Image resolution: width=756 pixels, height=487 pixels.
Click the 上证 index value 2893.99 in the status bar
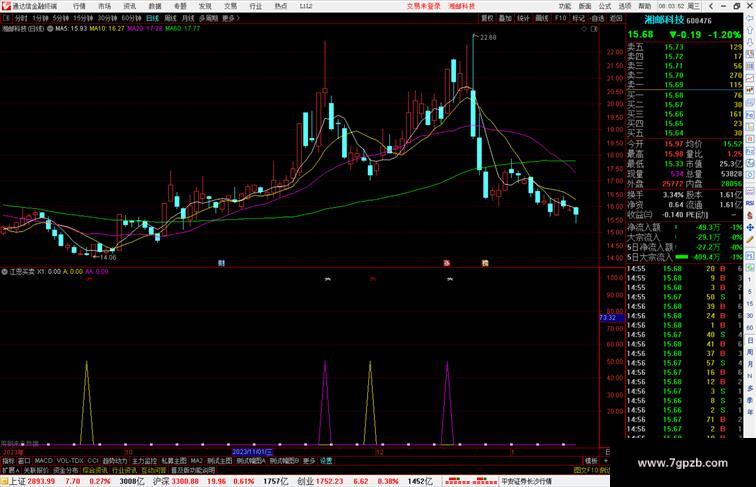(41, 481)
